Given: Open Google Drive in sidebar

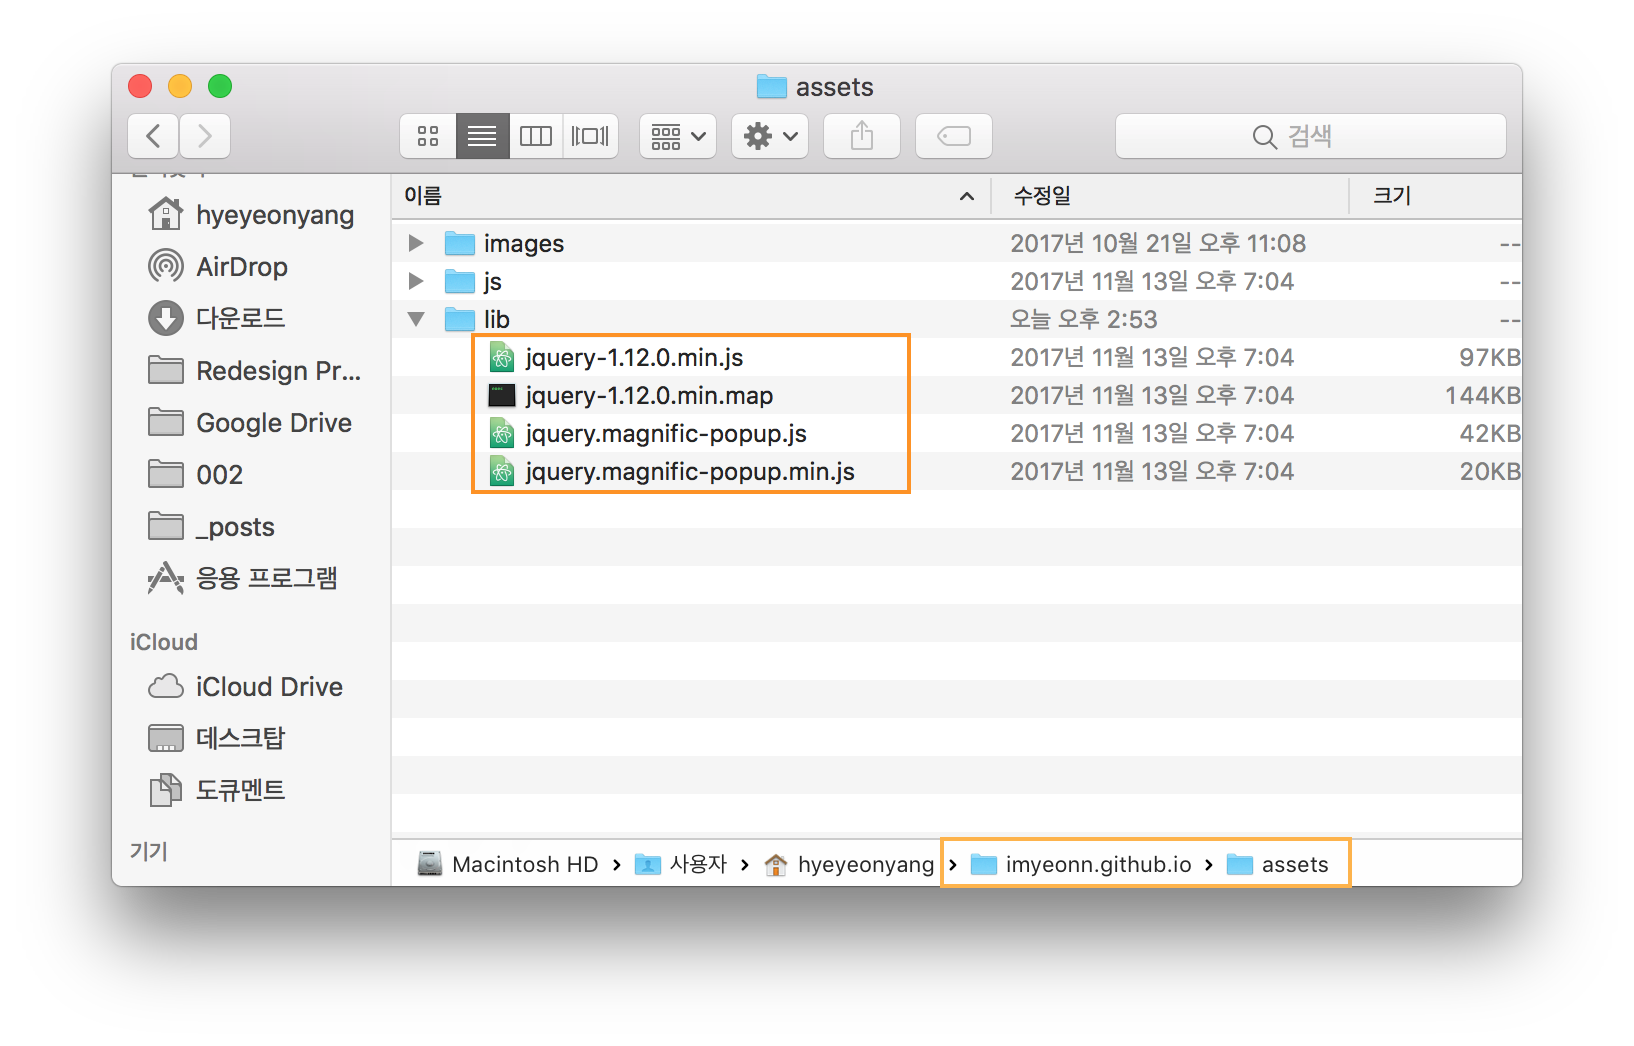Looking at the screenshot, I should pyautogui.click(x=250, y=423).
